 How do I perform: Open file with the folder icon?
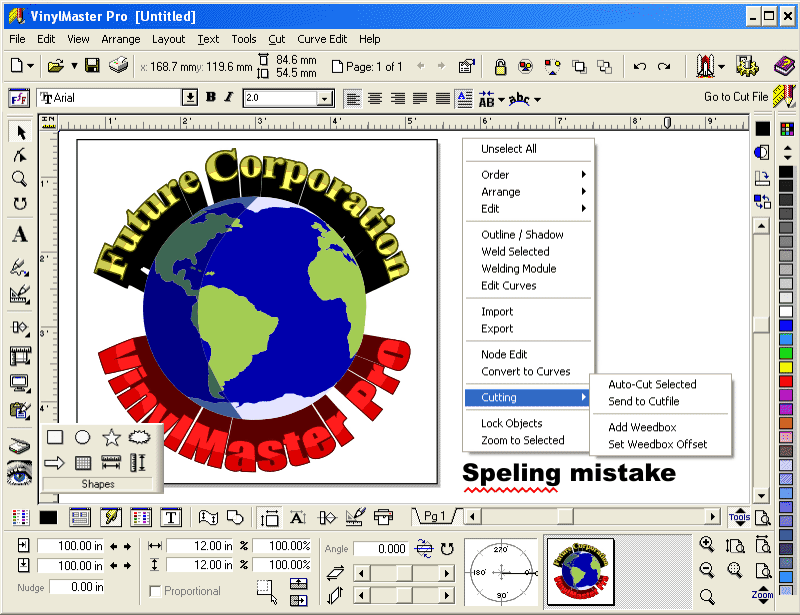tap(56, 66)
